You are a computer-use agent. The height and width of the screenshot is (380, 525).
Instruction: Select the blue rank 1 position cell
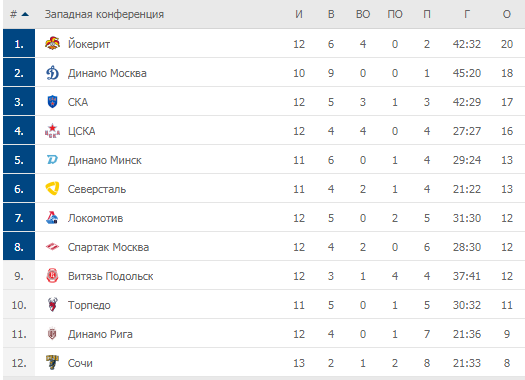point(19,43)
